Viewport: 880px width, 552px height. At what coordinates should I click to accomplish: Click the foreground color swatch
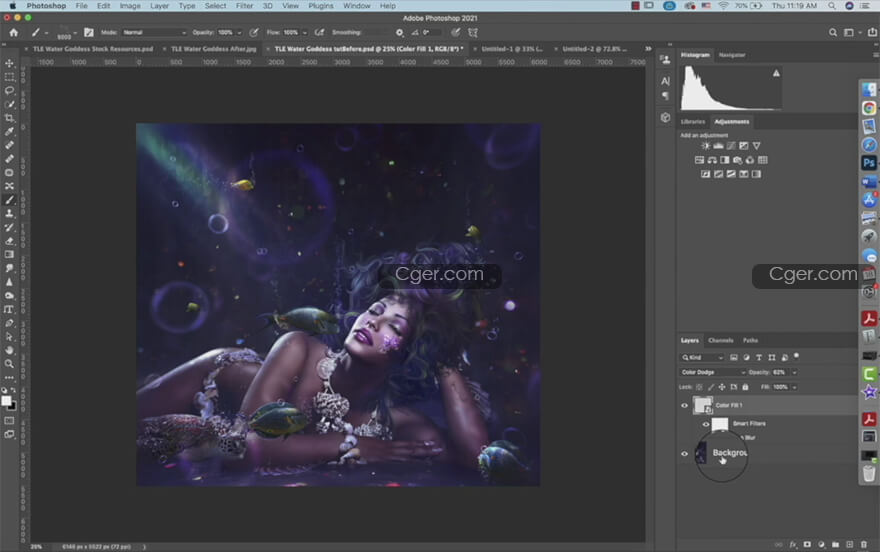6,401
